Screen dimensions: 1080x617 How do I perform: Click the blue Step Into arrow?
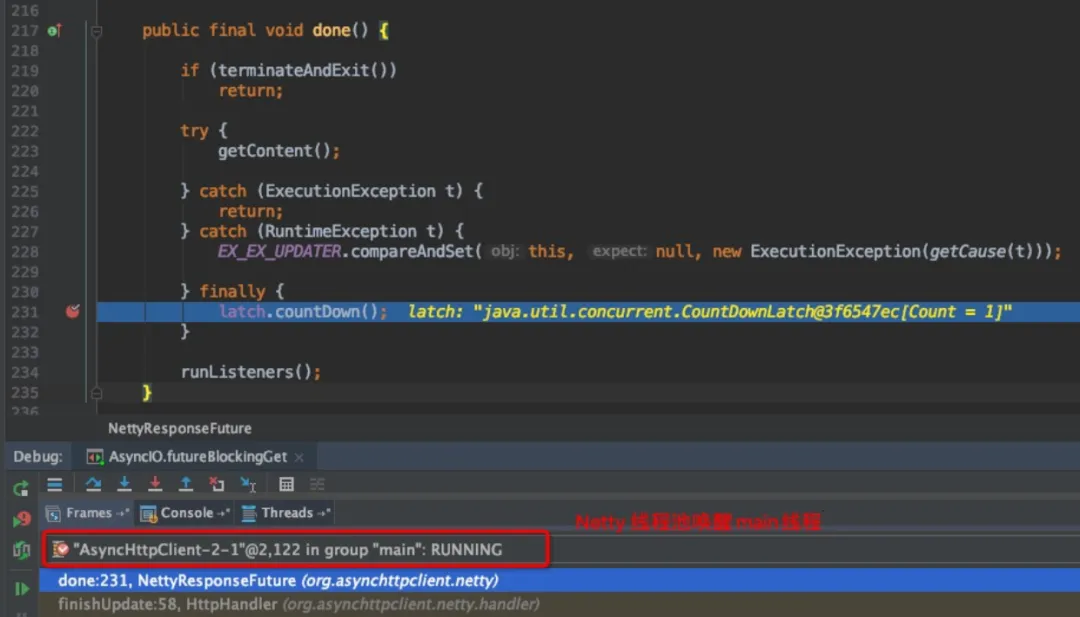pos(124,484)
